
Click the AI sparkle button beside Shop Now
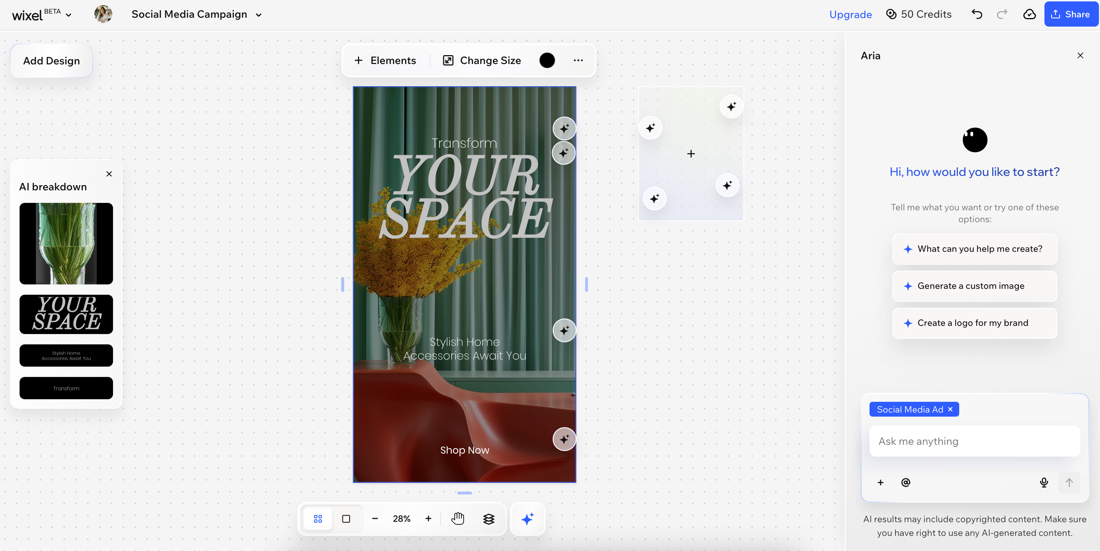[564, 439]
